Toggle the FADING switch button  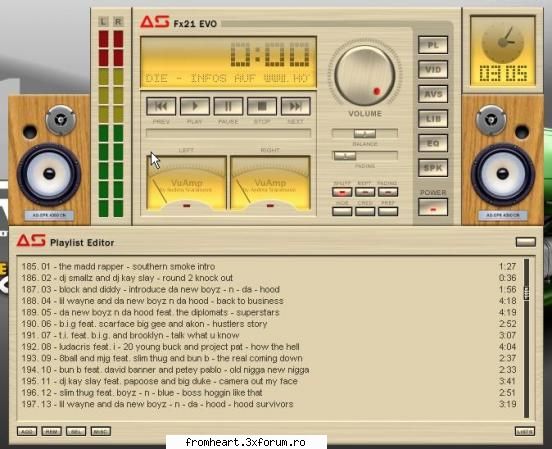point(388,192)
